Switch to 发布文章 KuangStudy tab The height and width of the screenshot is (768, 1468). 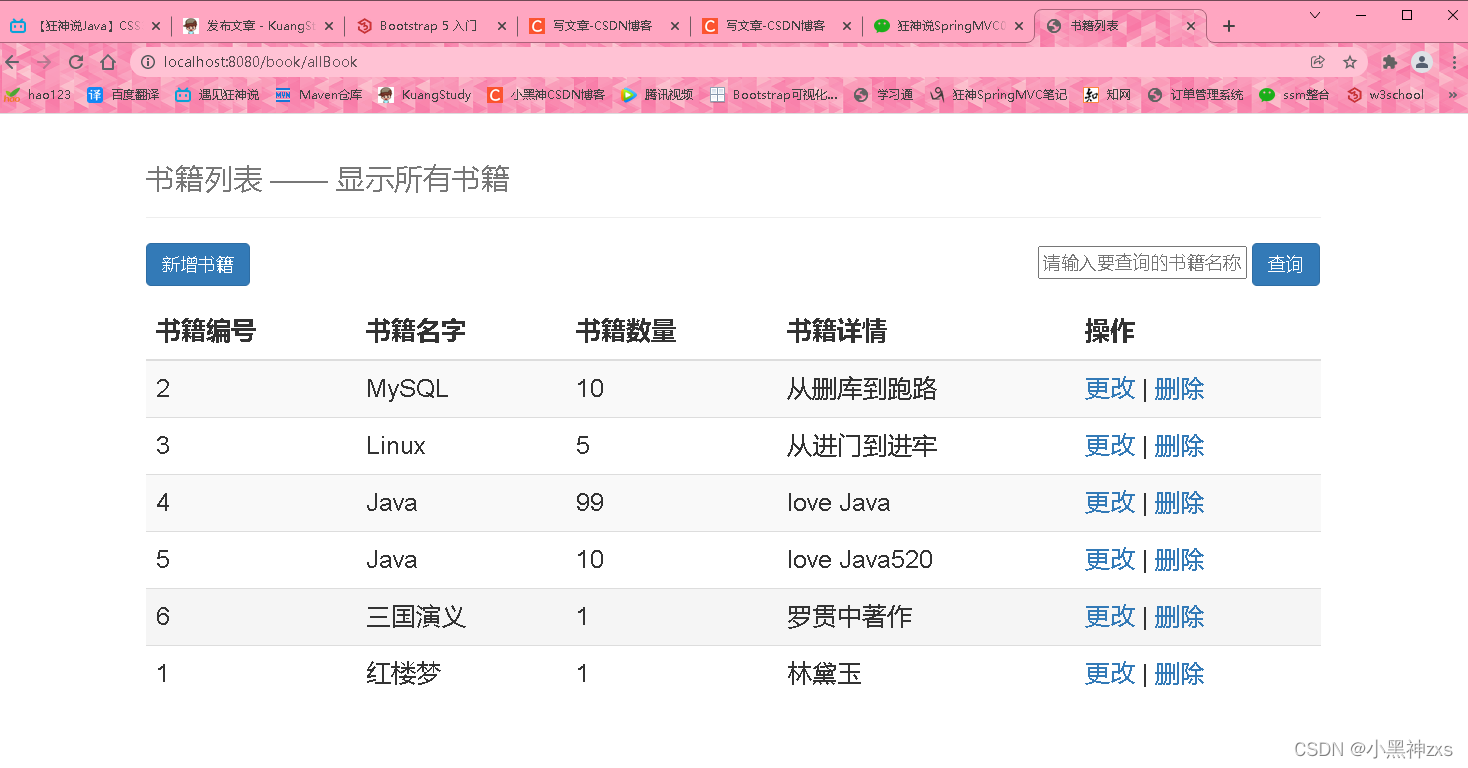(258, 26)
